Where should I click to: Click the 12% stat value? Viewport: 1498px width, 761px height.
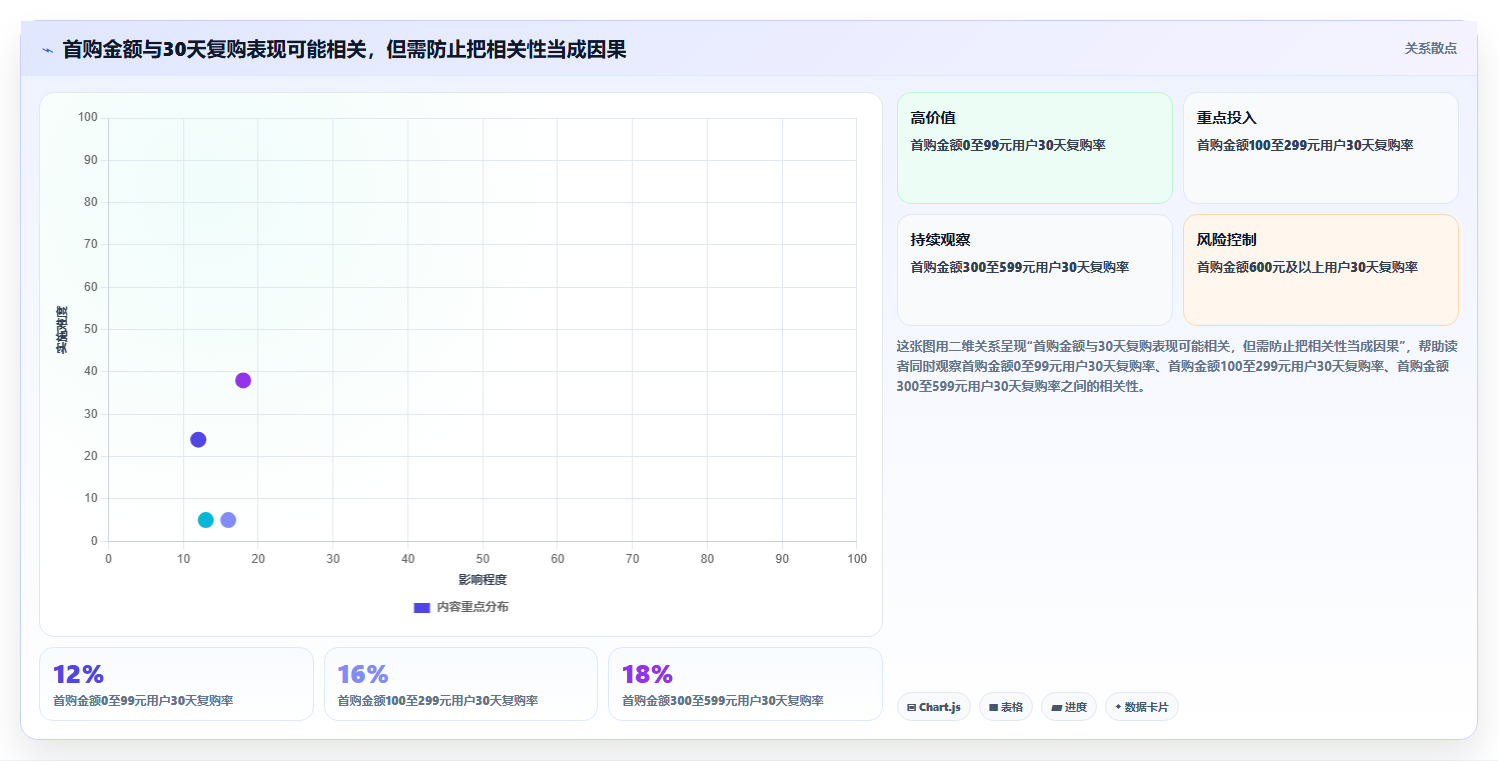pyautogui.click(x=78, y=674)
